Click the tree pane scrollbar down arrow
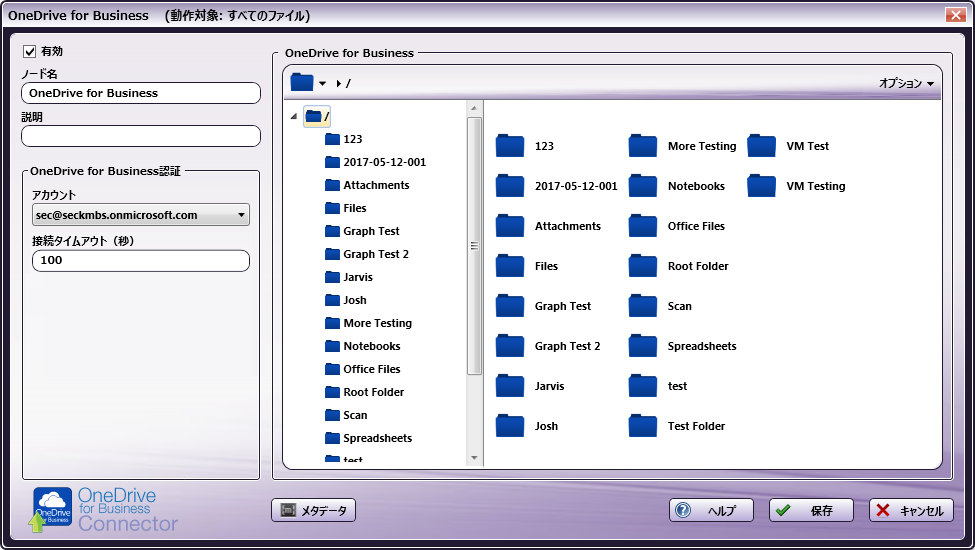 pos(474,458)
